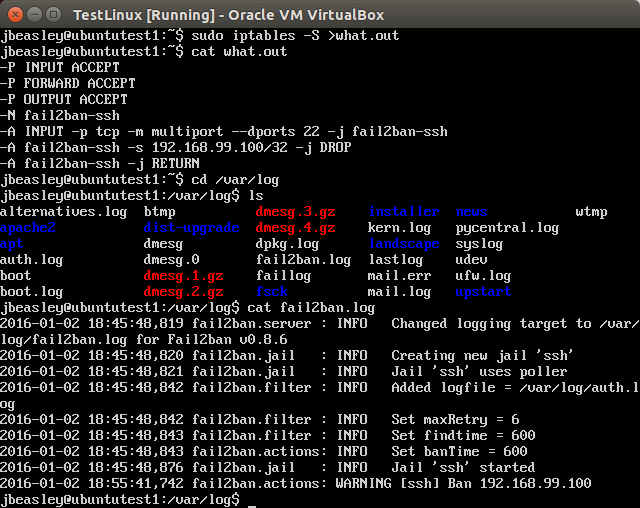Screen dimensions: 640x508
Task: Click the final shell prompt with cursor
Action: (x=128, y=499)
